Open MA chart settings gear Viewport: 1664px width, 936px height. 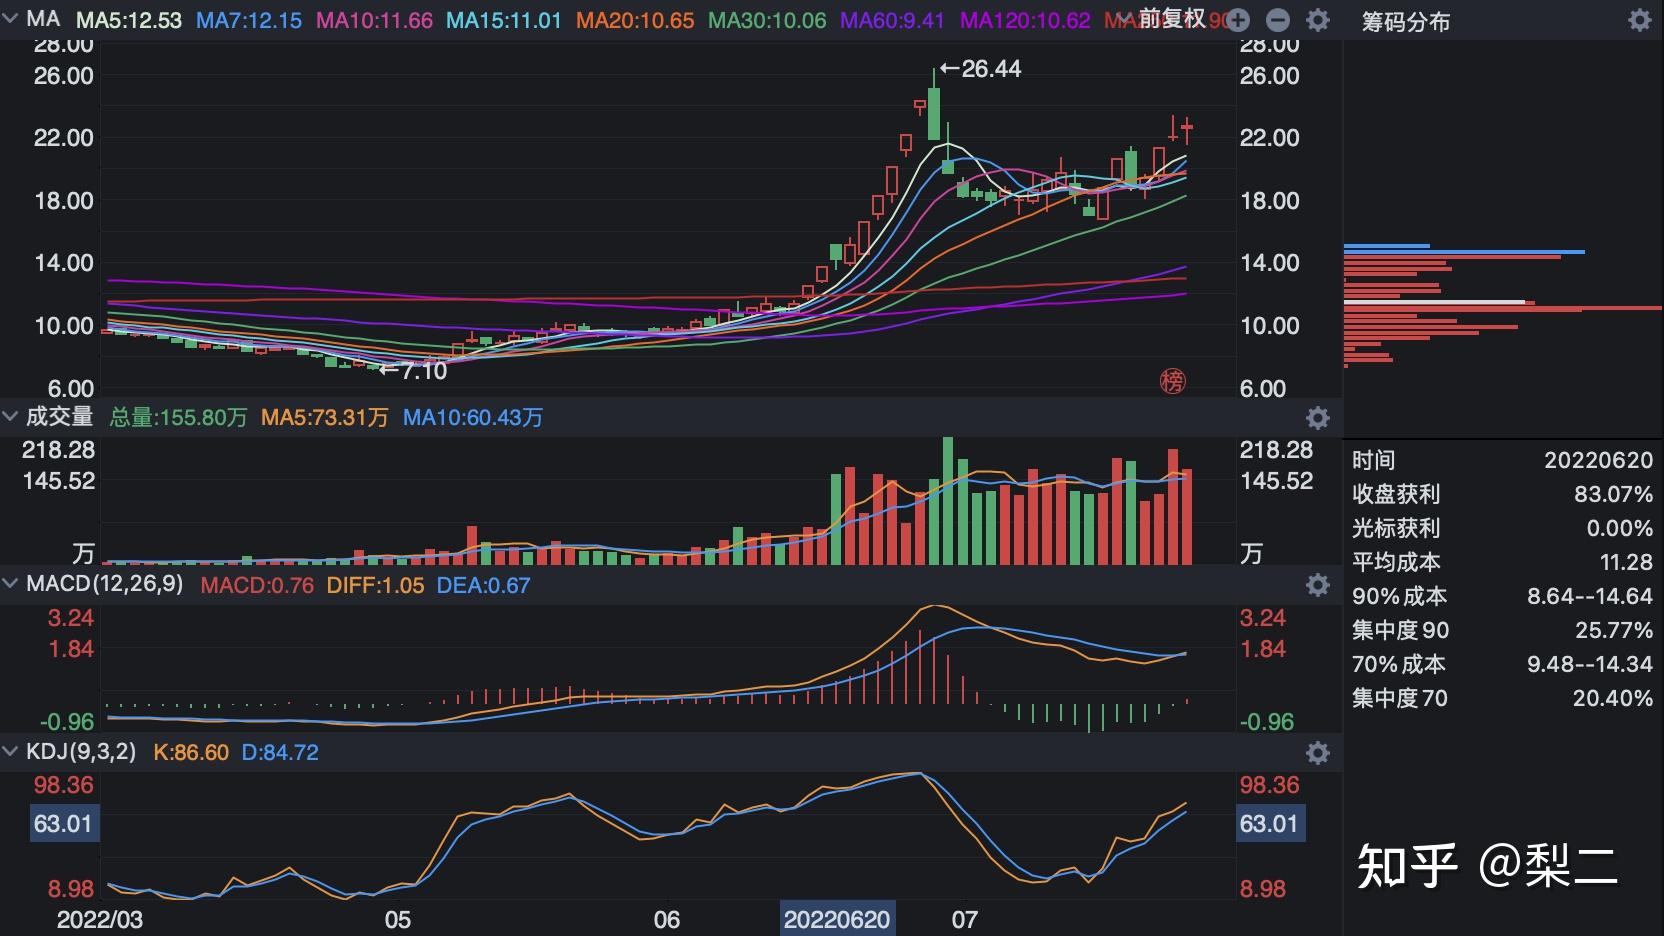tap(1318, 20)
